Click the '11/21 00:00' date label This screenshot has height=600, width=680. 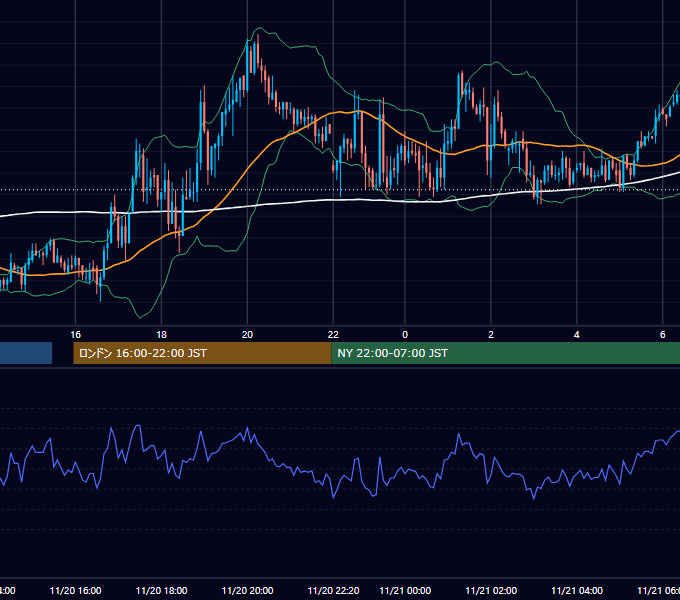coord(405,591)
